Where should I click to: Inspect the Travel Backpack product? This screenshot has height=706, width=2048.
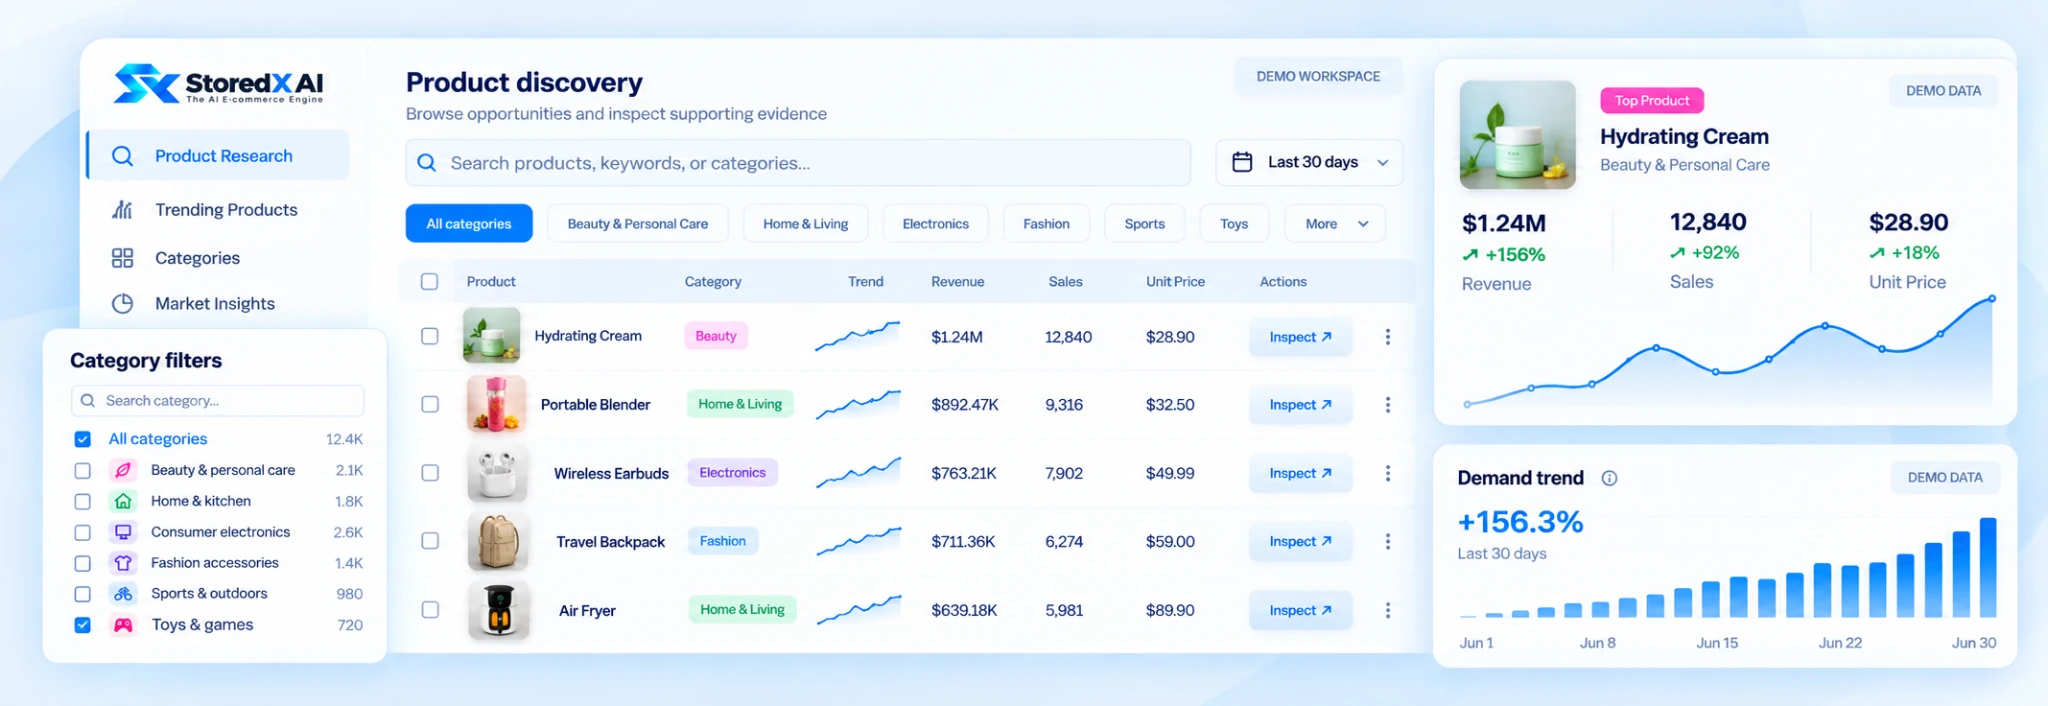[x=1300, y=541]
